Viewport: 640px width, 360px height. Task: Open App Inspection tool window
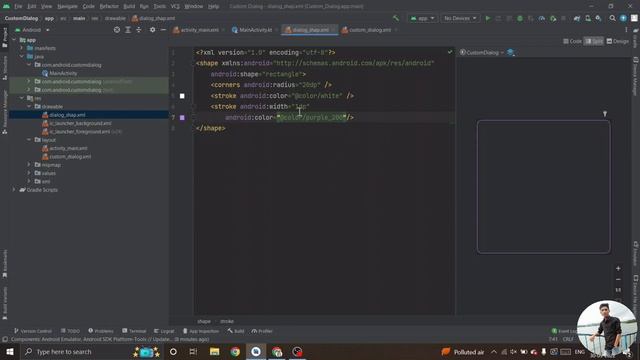[x=201, y=331]
